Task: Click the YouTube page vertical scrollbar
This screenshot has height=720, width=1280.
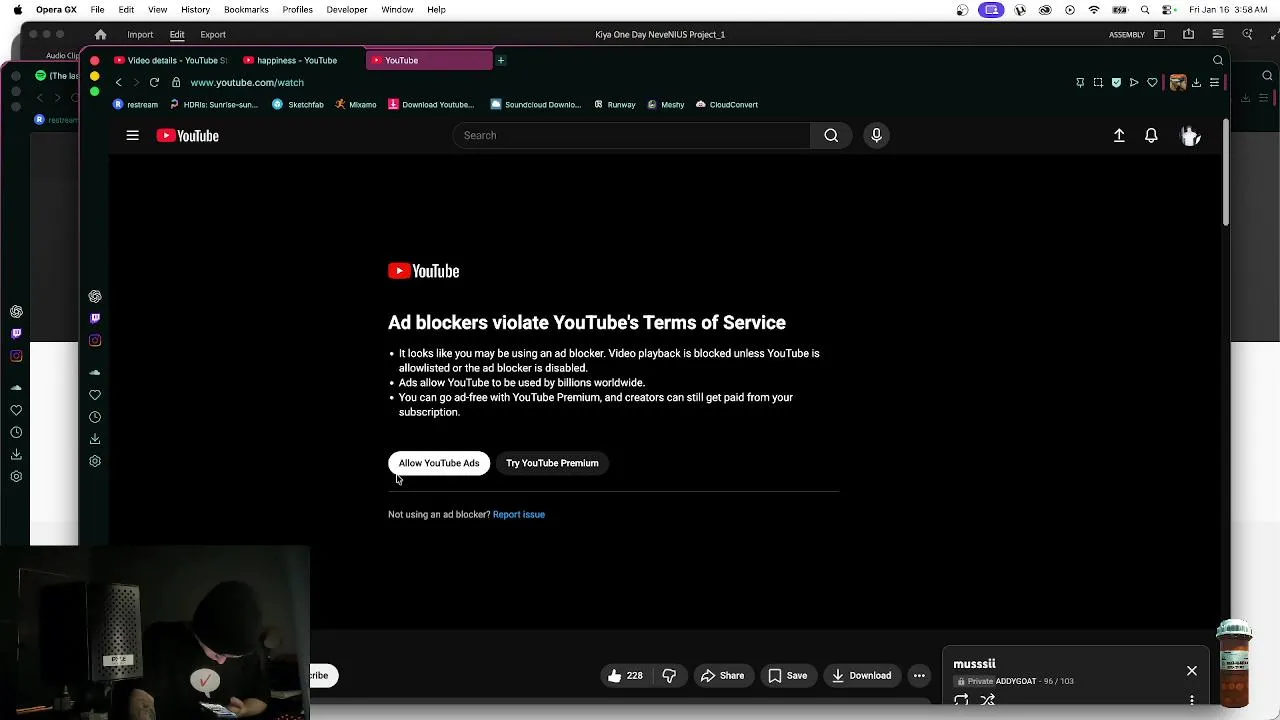Action: coord(1225,170)
